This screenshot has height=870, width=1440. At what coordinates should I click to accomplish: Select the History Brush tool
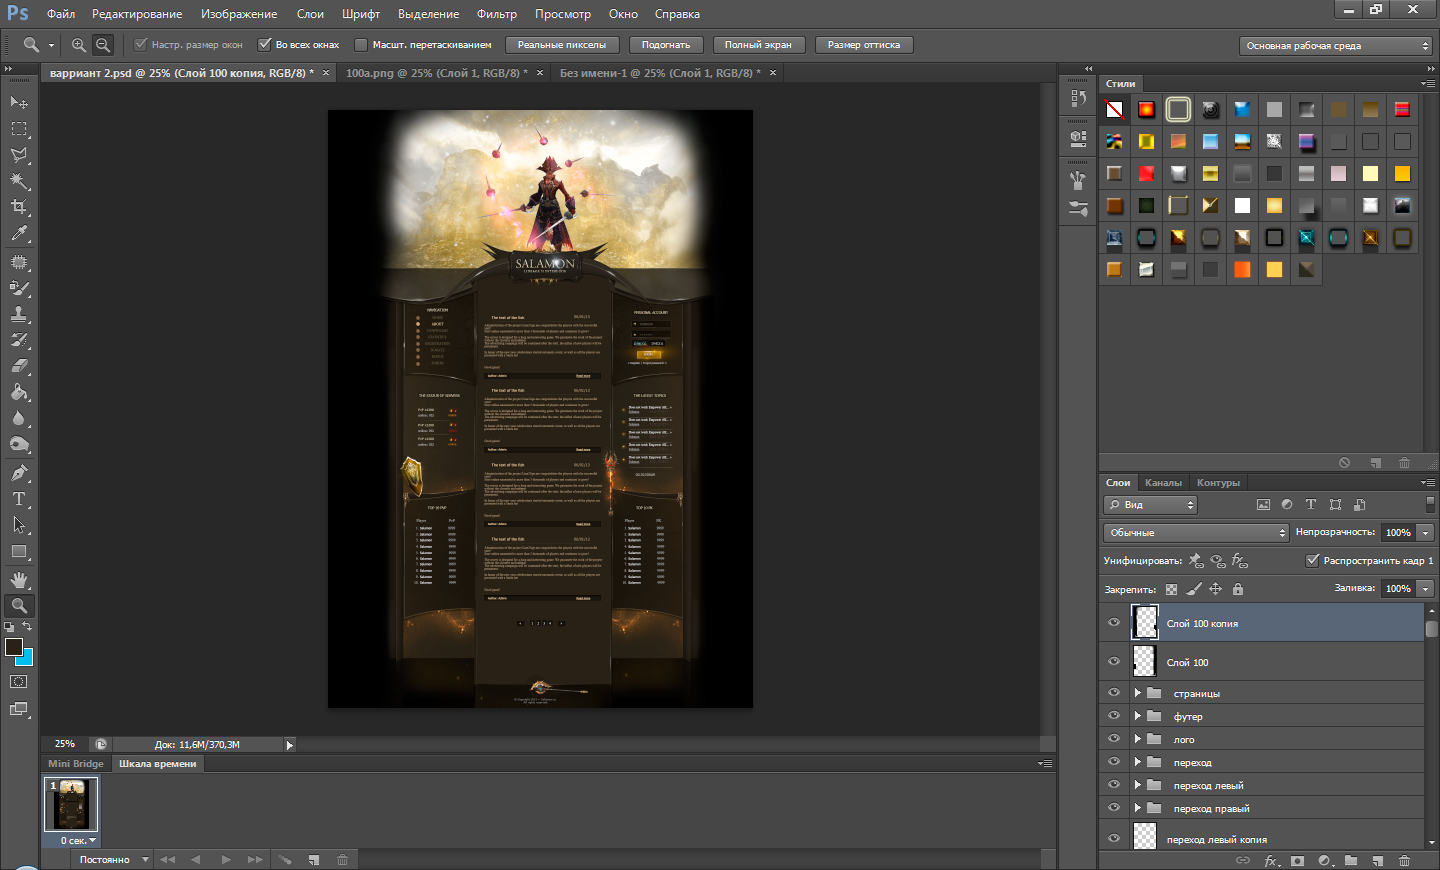(19, 339)
